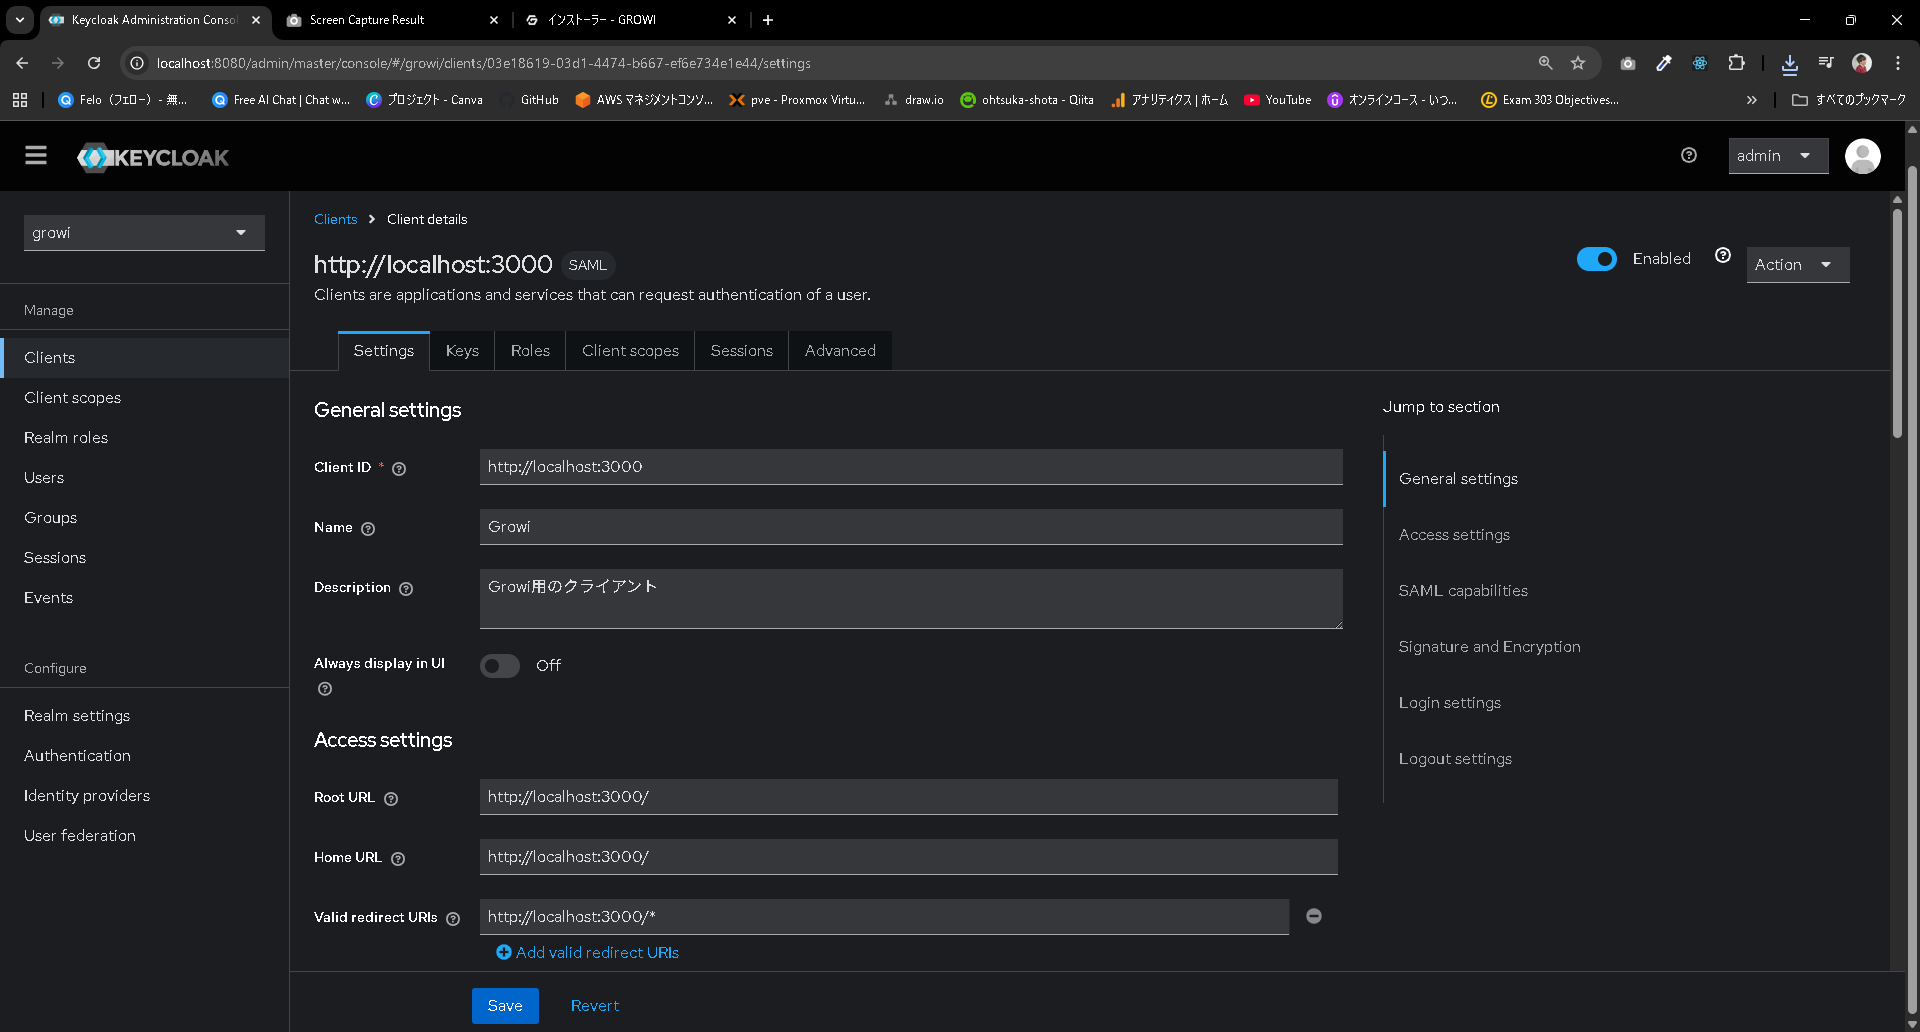Open the help icon in Keycloak header
1920x1032 pixels.
1689,155
